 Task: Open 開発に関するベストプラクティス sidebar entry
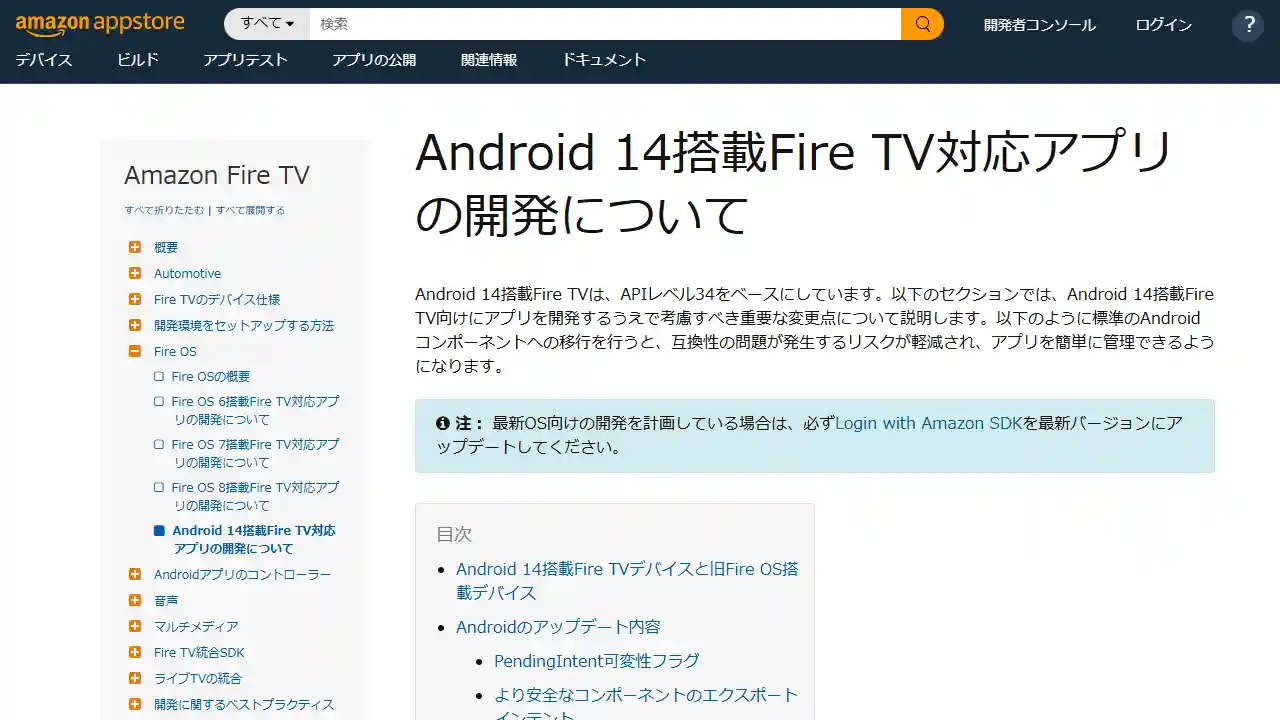pos(244,705)
